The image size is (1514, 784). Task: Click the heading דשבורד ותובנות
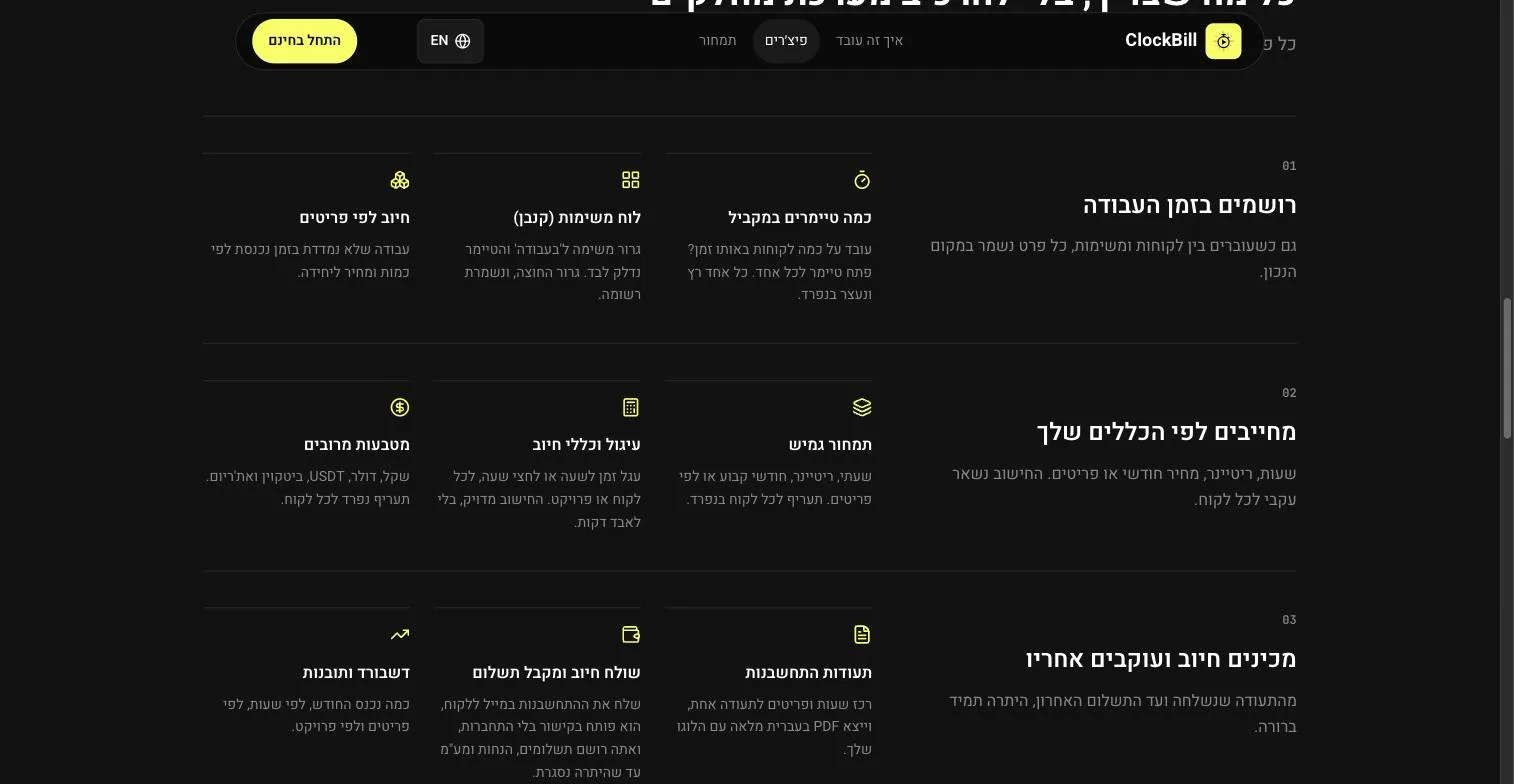tap(356, 673)
